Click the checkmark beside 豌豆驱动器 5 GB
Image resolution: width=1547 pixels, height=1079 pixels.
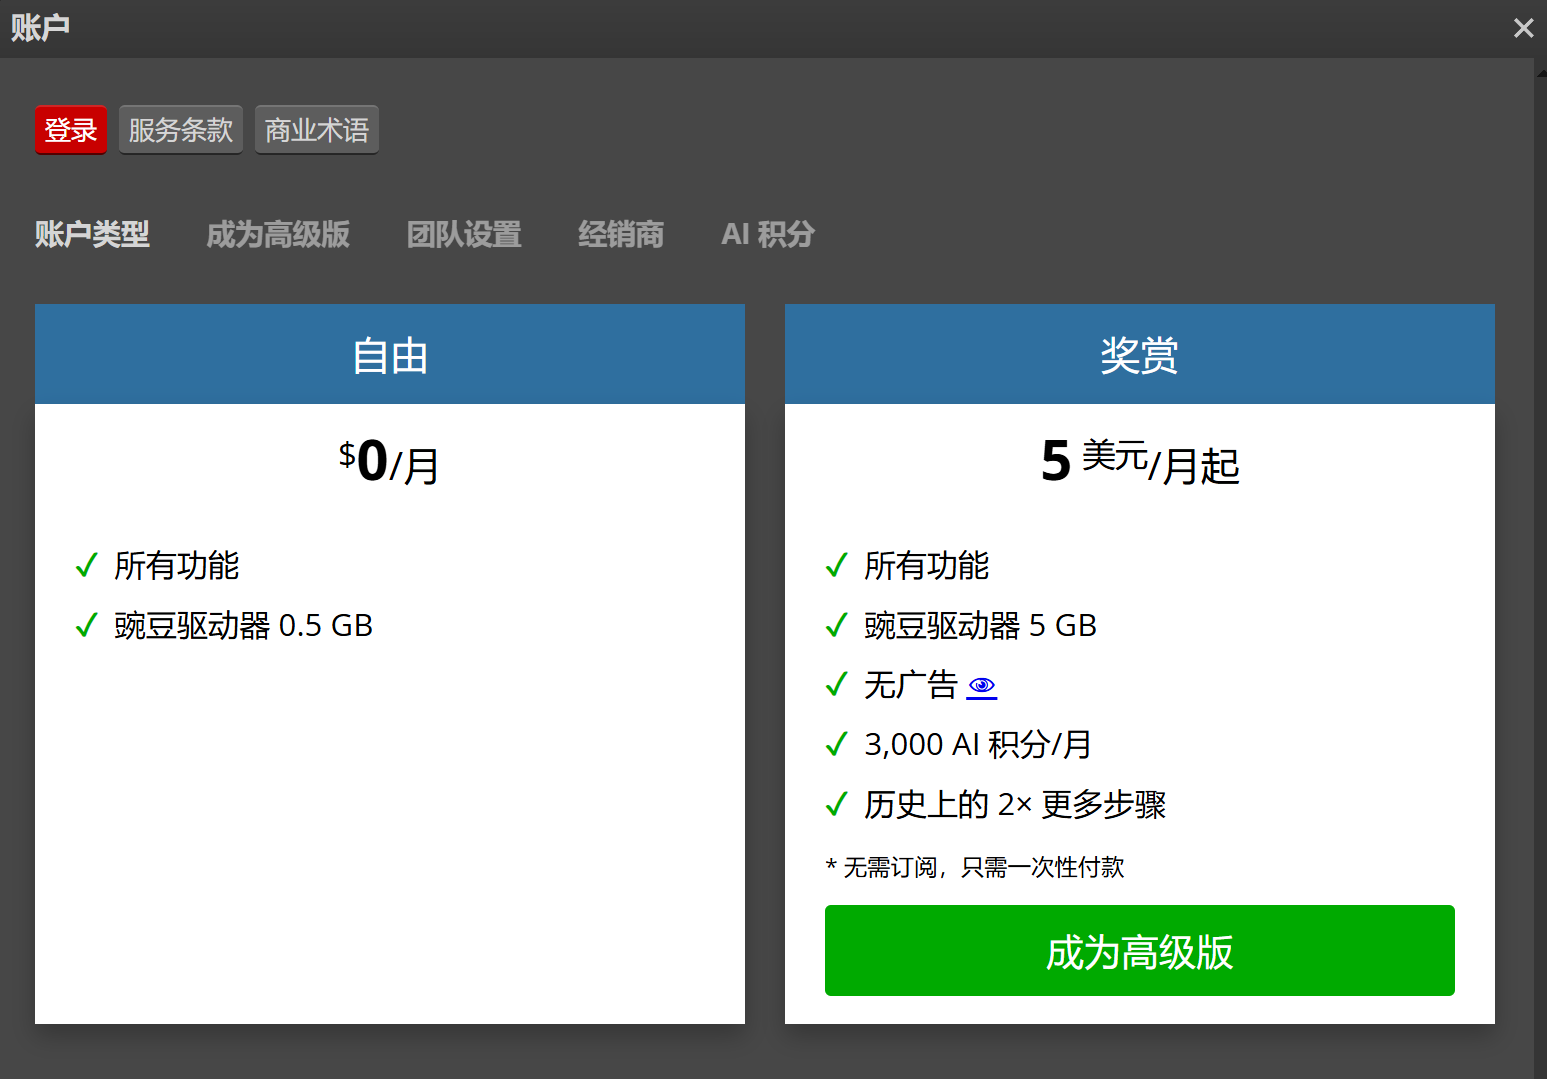point(837,625)
